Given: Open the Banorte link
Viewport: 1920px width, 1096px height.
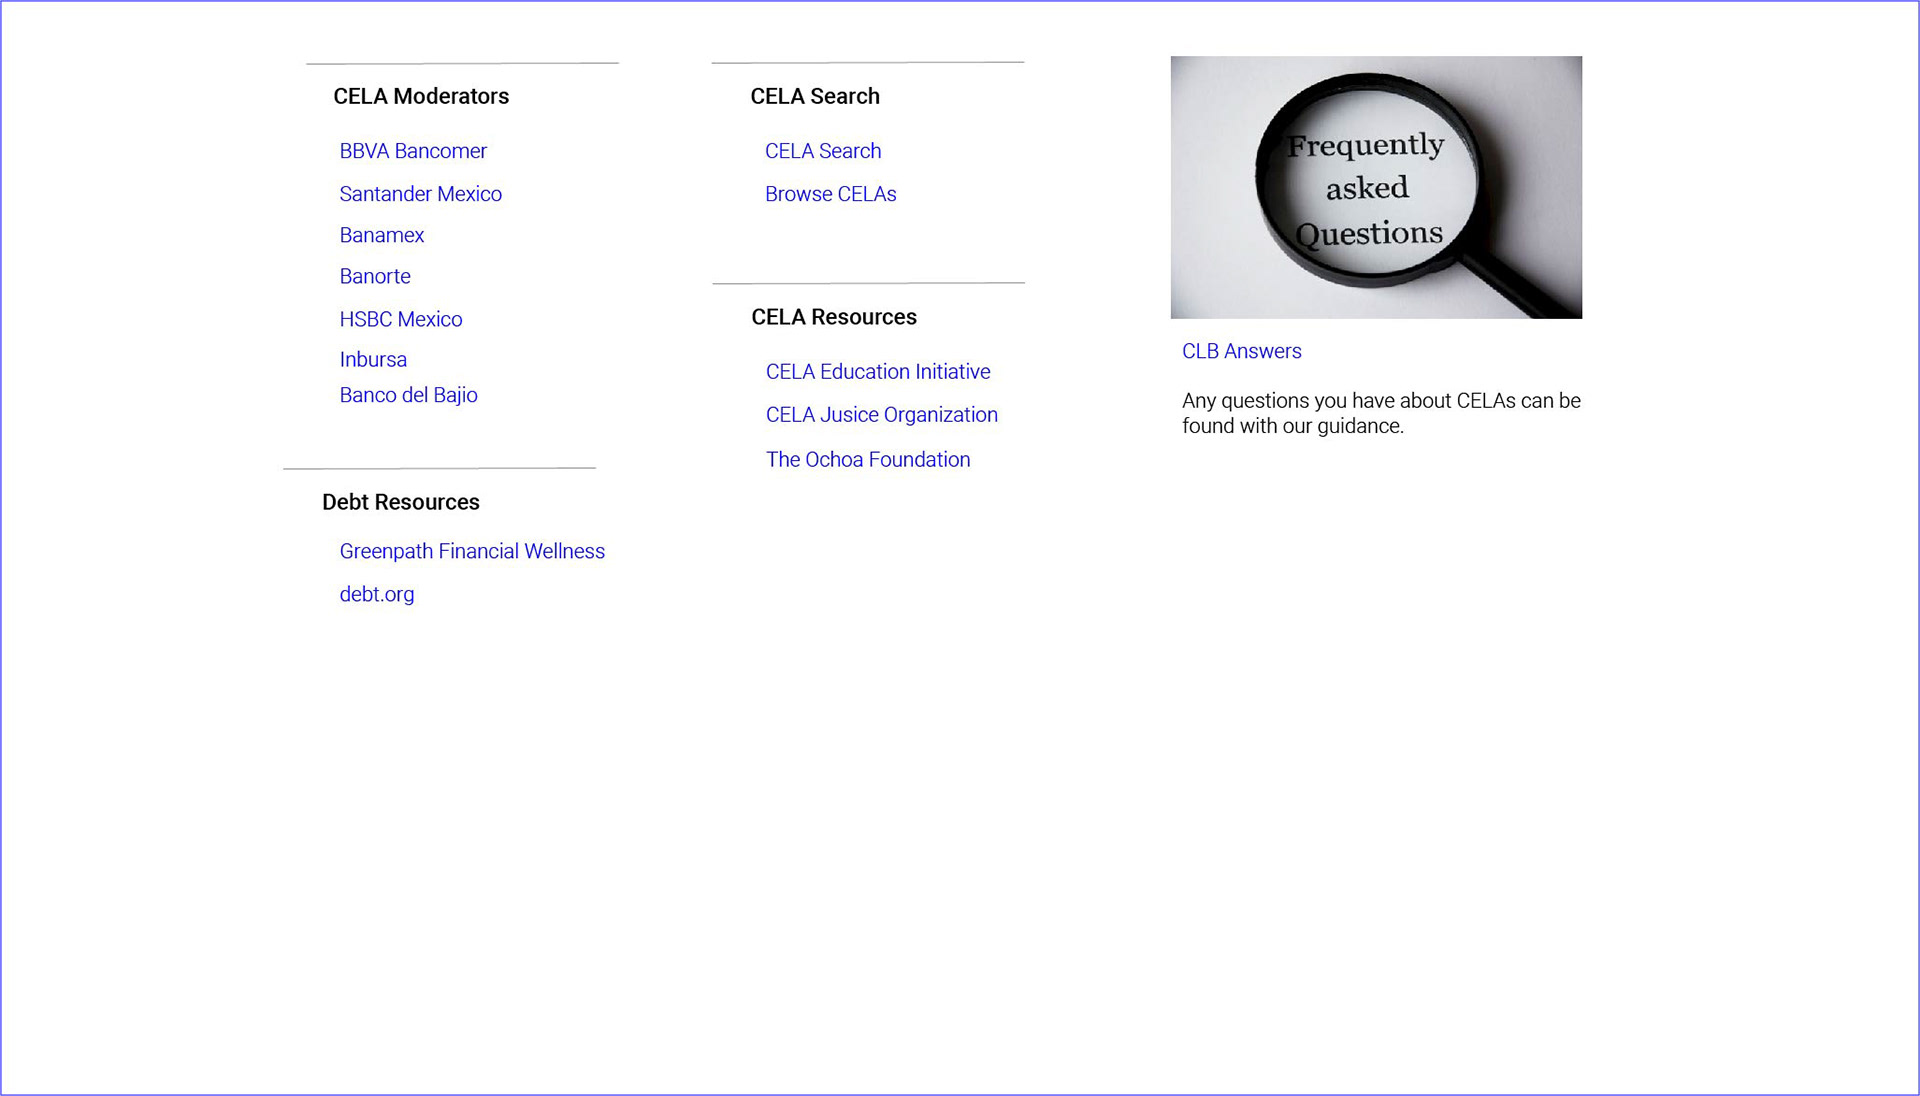Looking at the screenshot, I should point(375,276).
